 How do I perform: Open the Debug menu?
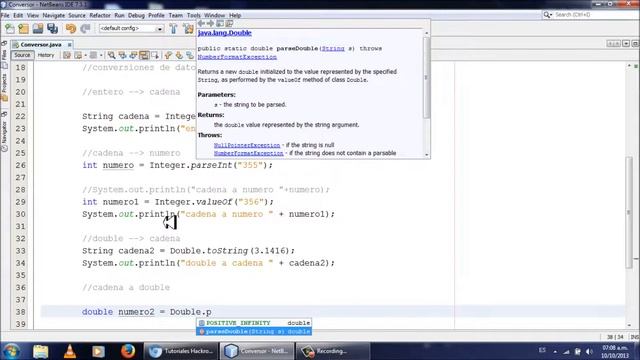pyautogui.click(x=136, y=15)
